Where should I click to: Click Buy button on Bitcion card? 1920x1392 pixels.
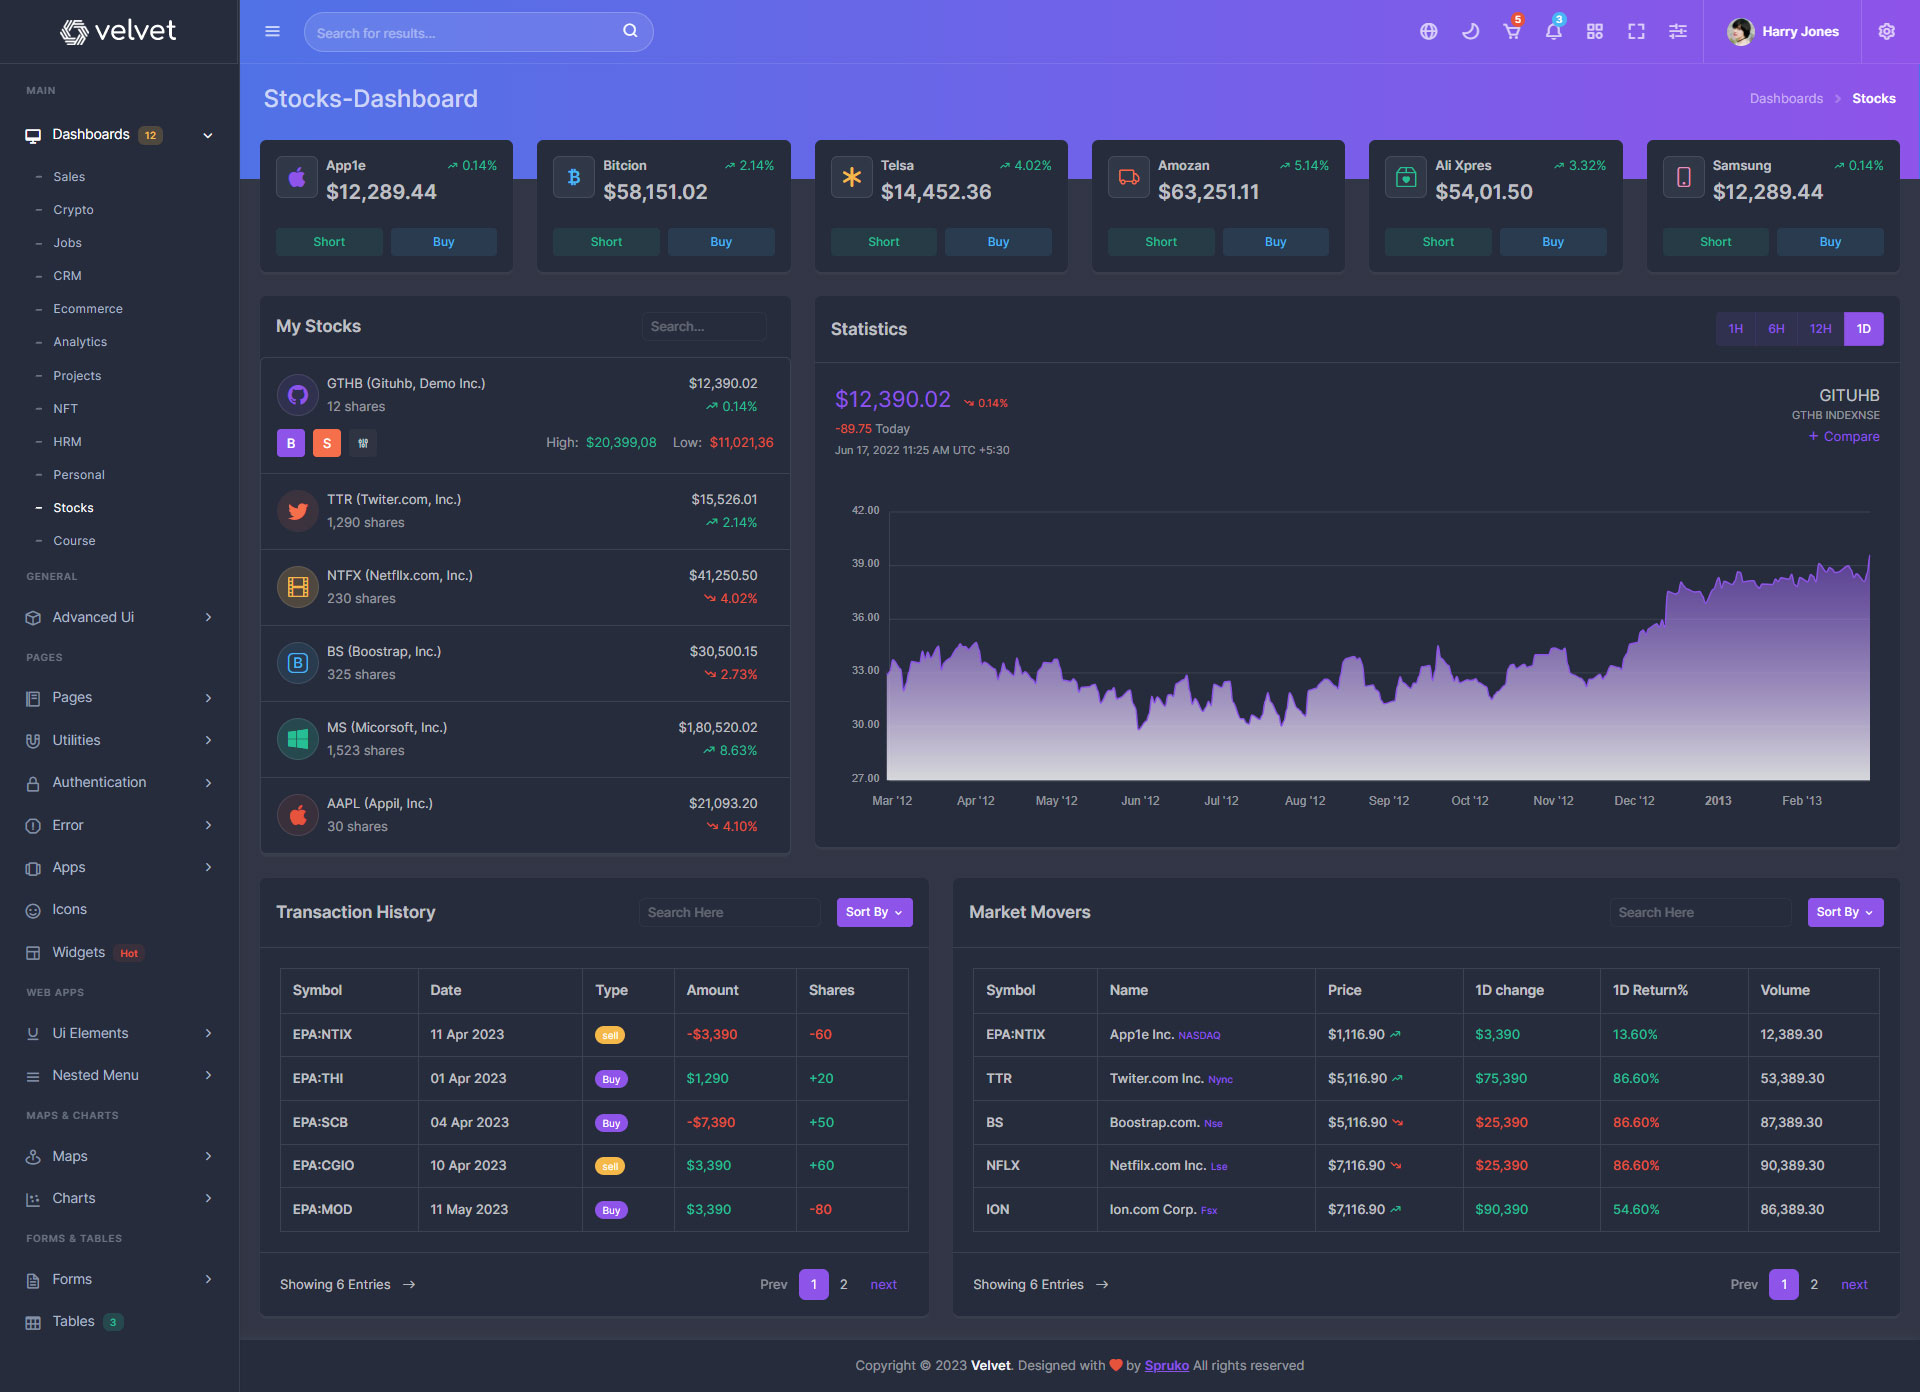[x=720, y=242]
